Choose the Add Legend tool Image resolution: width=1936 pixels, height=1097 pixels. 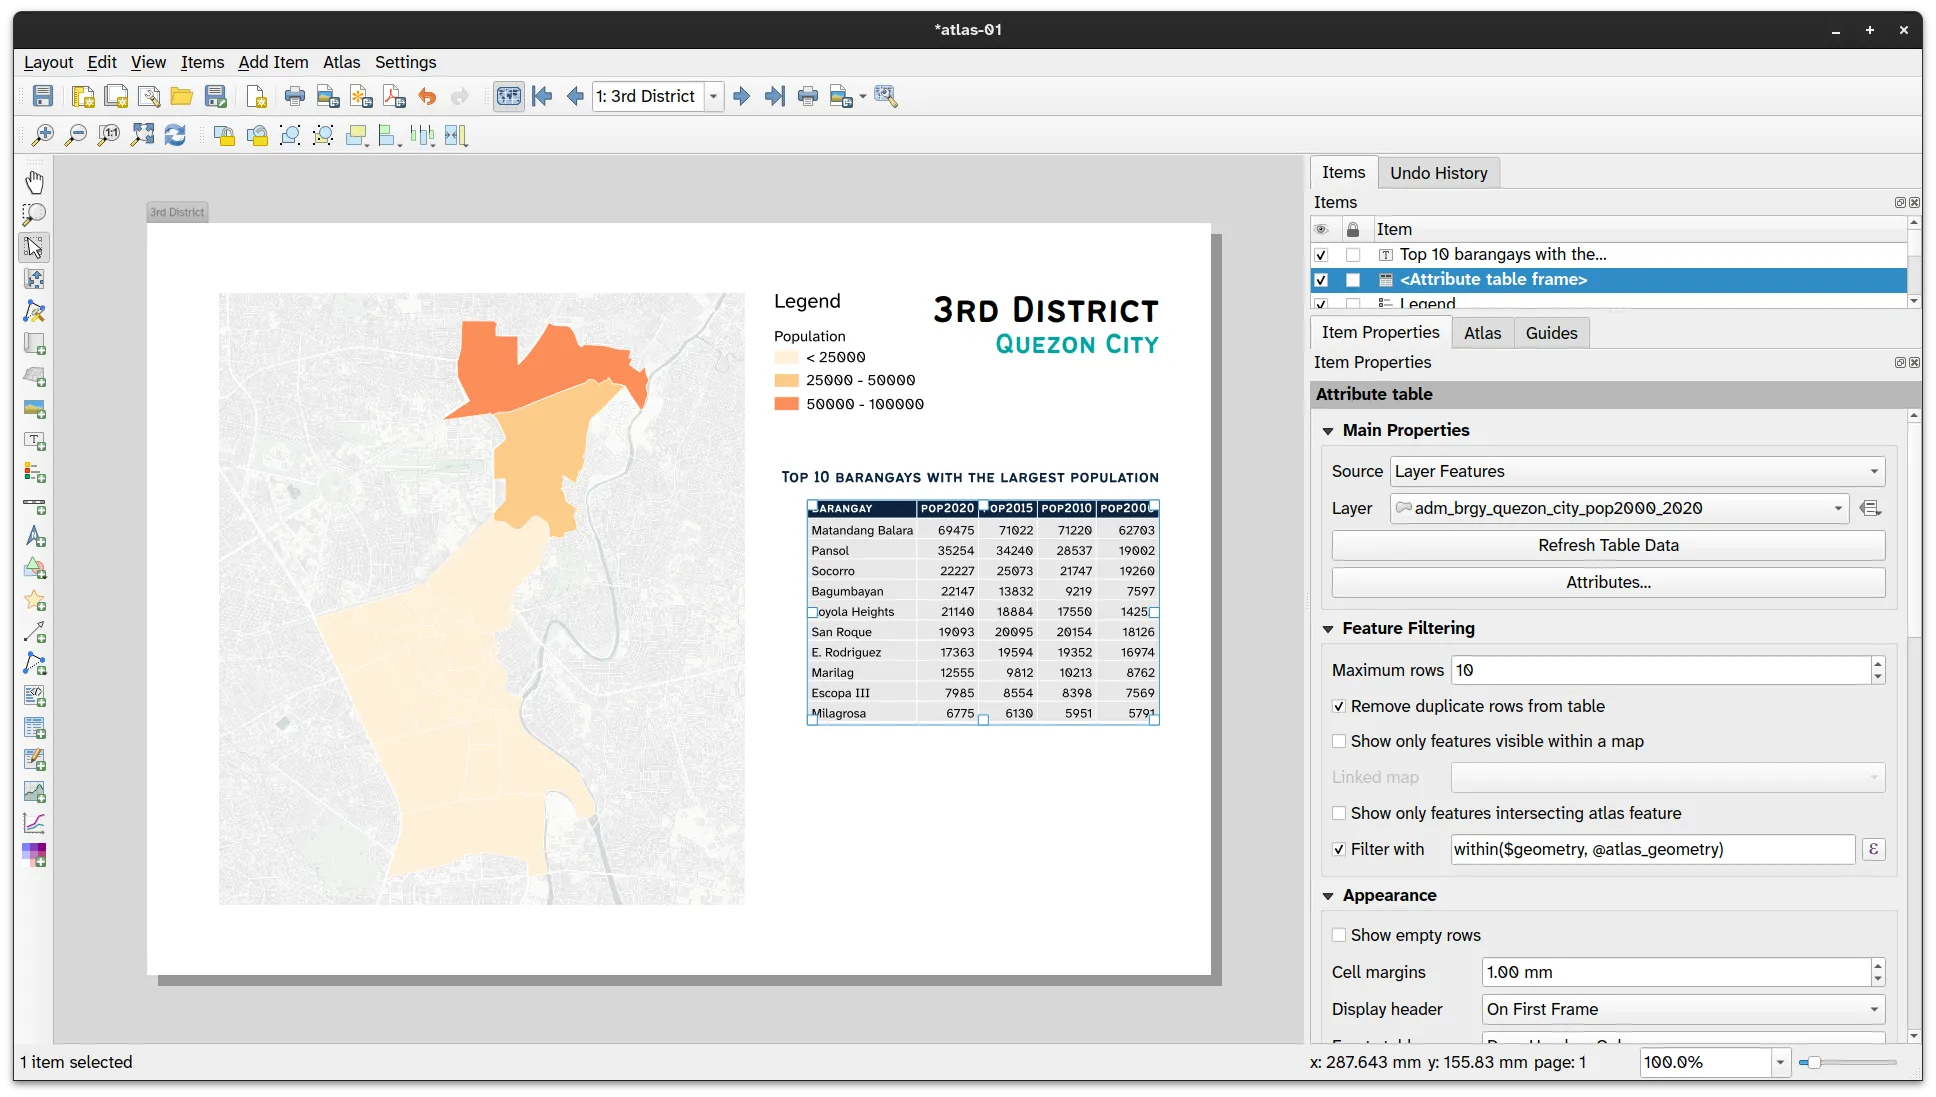pyautogui.click(x=35, y=473)
